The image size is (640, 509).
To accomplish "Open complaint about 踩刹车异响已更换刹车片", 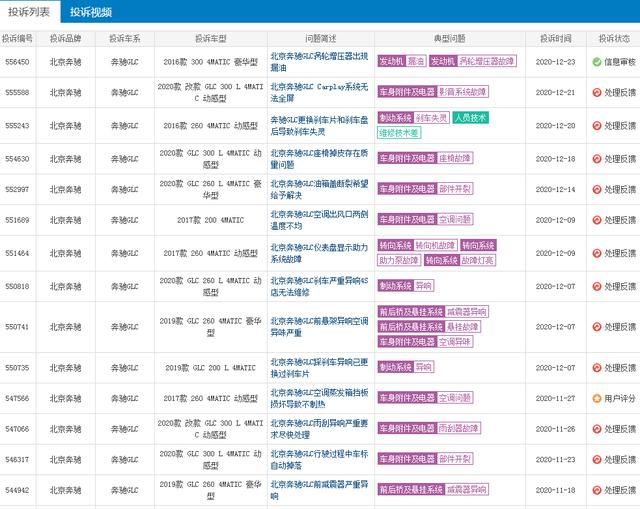I will [319, 368].
